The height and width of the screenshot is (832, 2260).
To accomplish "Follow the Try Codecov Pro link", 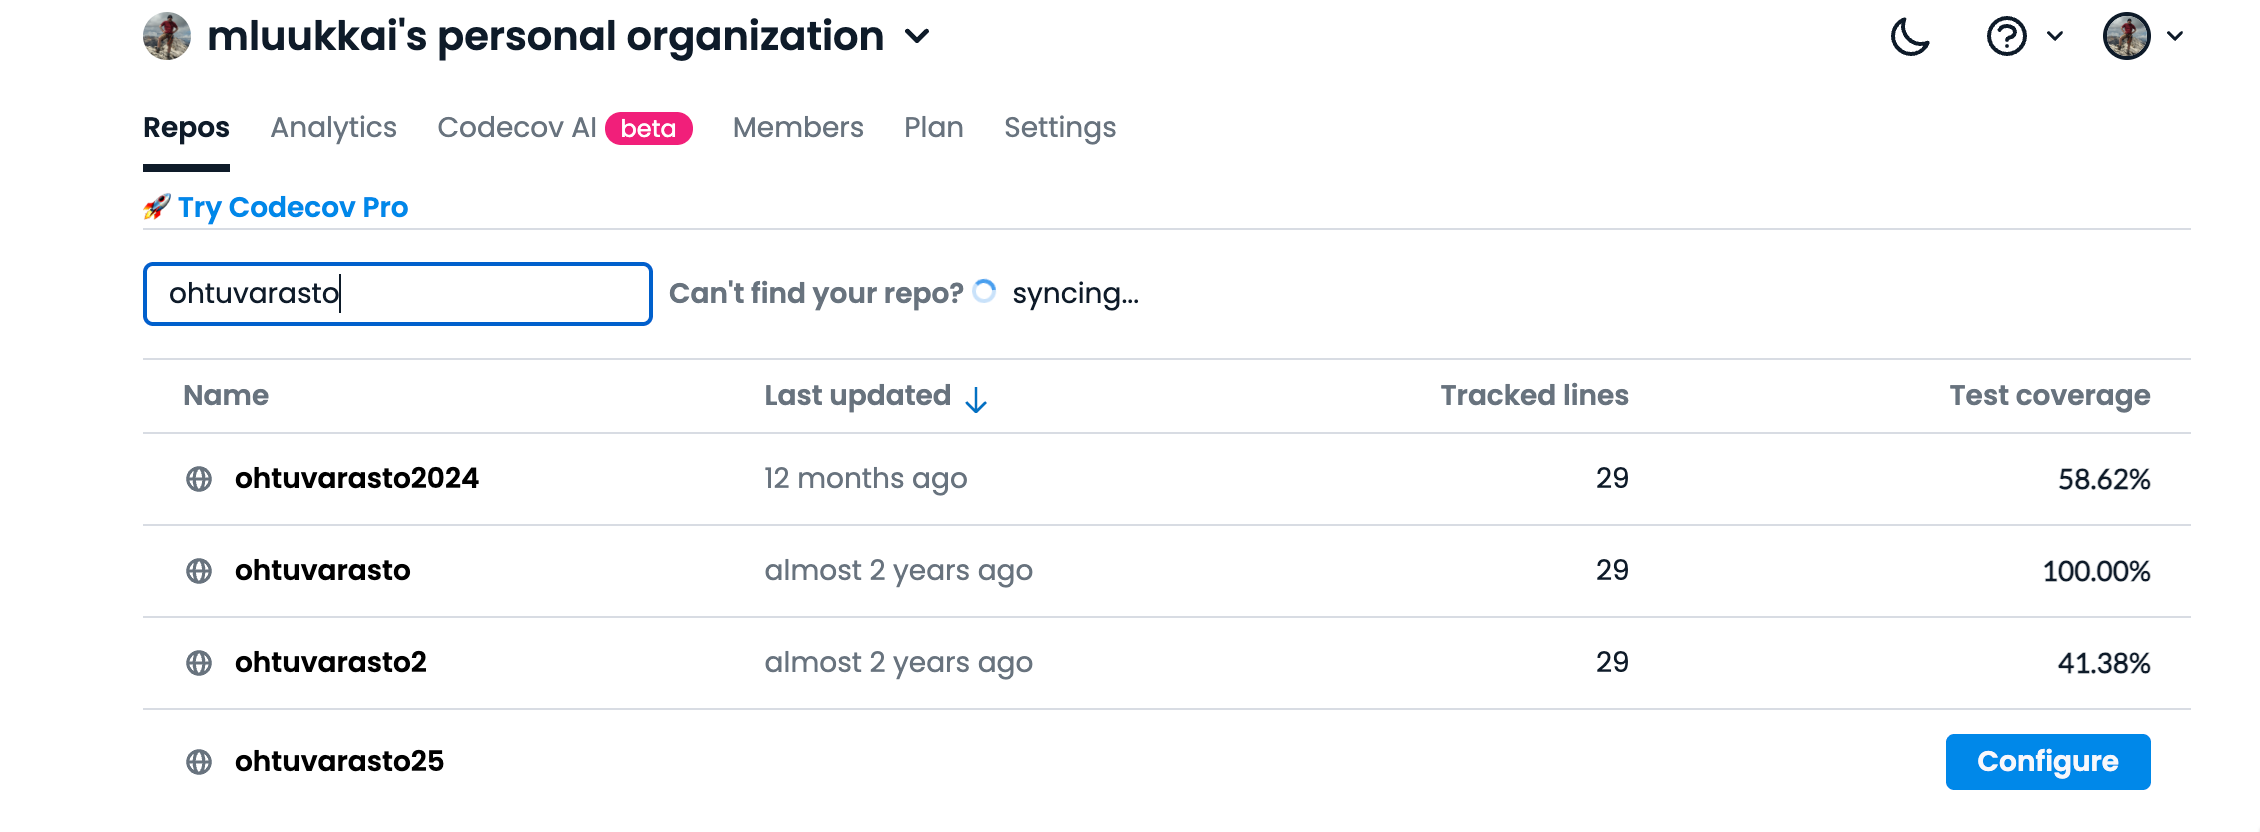I will 292,207.
